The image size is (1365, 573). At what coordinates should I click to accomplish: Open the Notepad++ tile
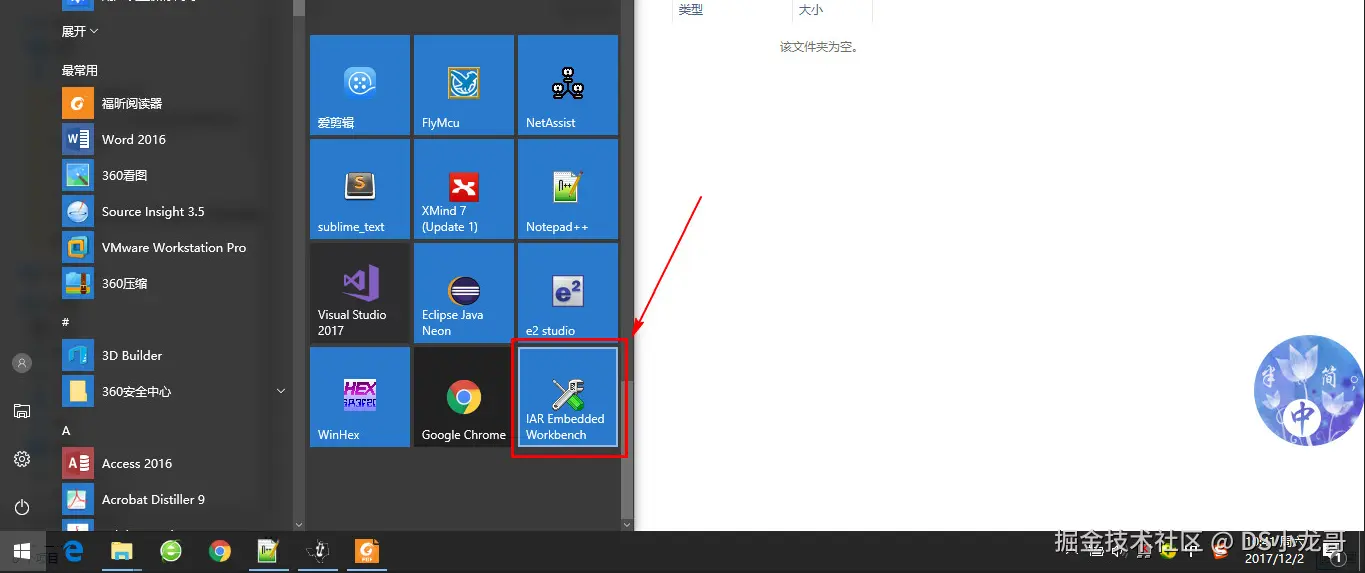pyautogui.click(x=568, y=189)
